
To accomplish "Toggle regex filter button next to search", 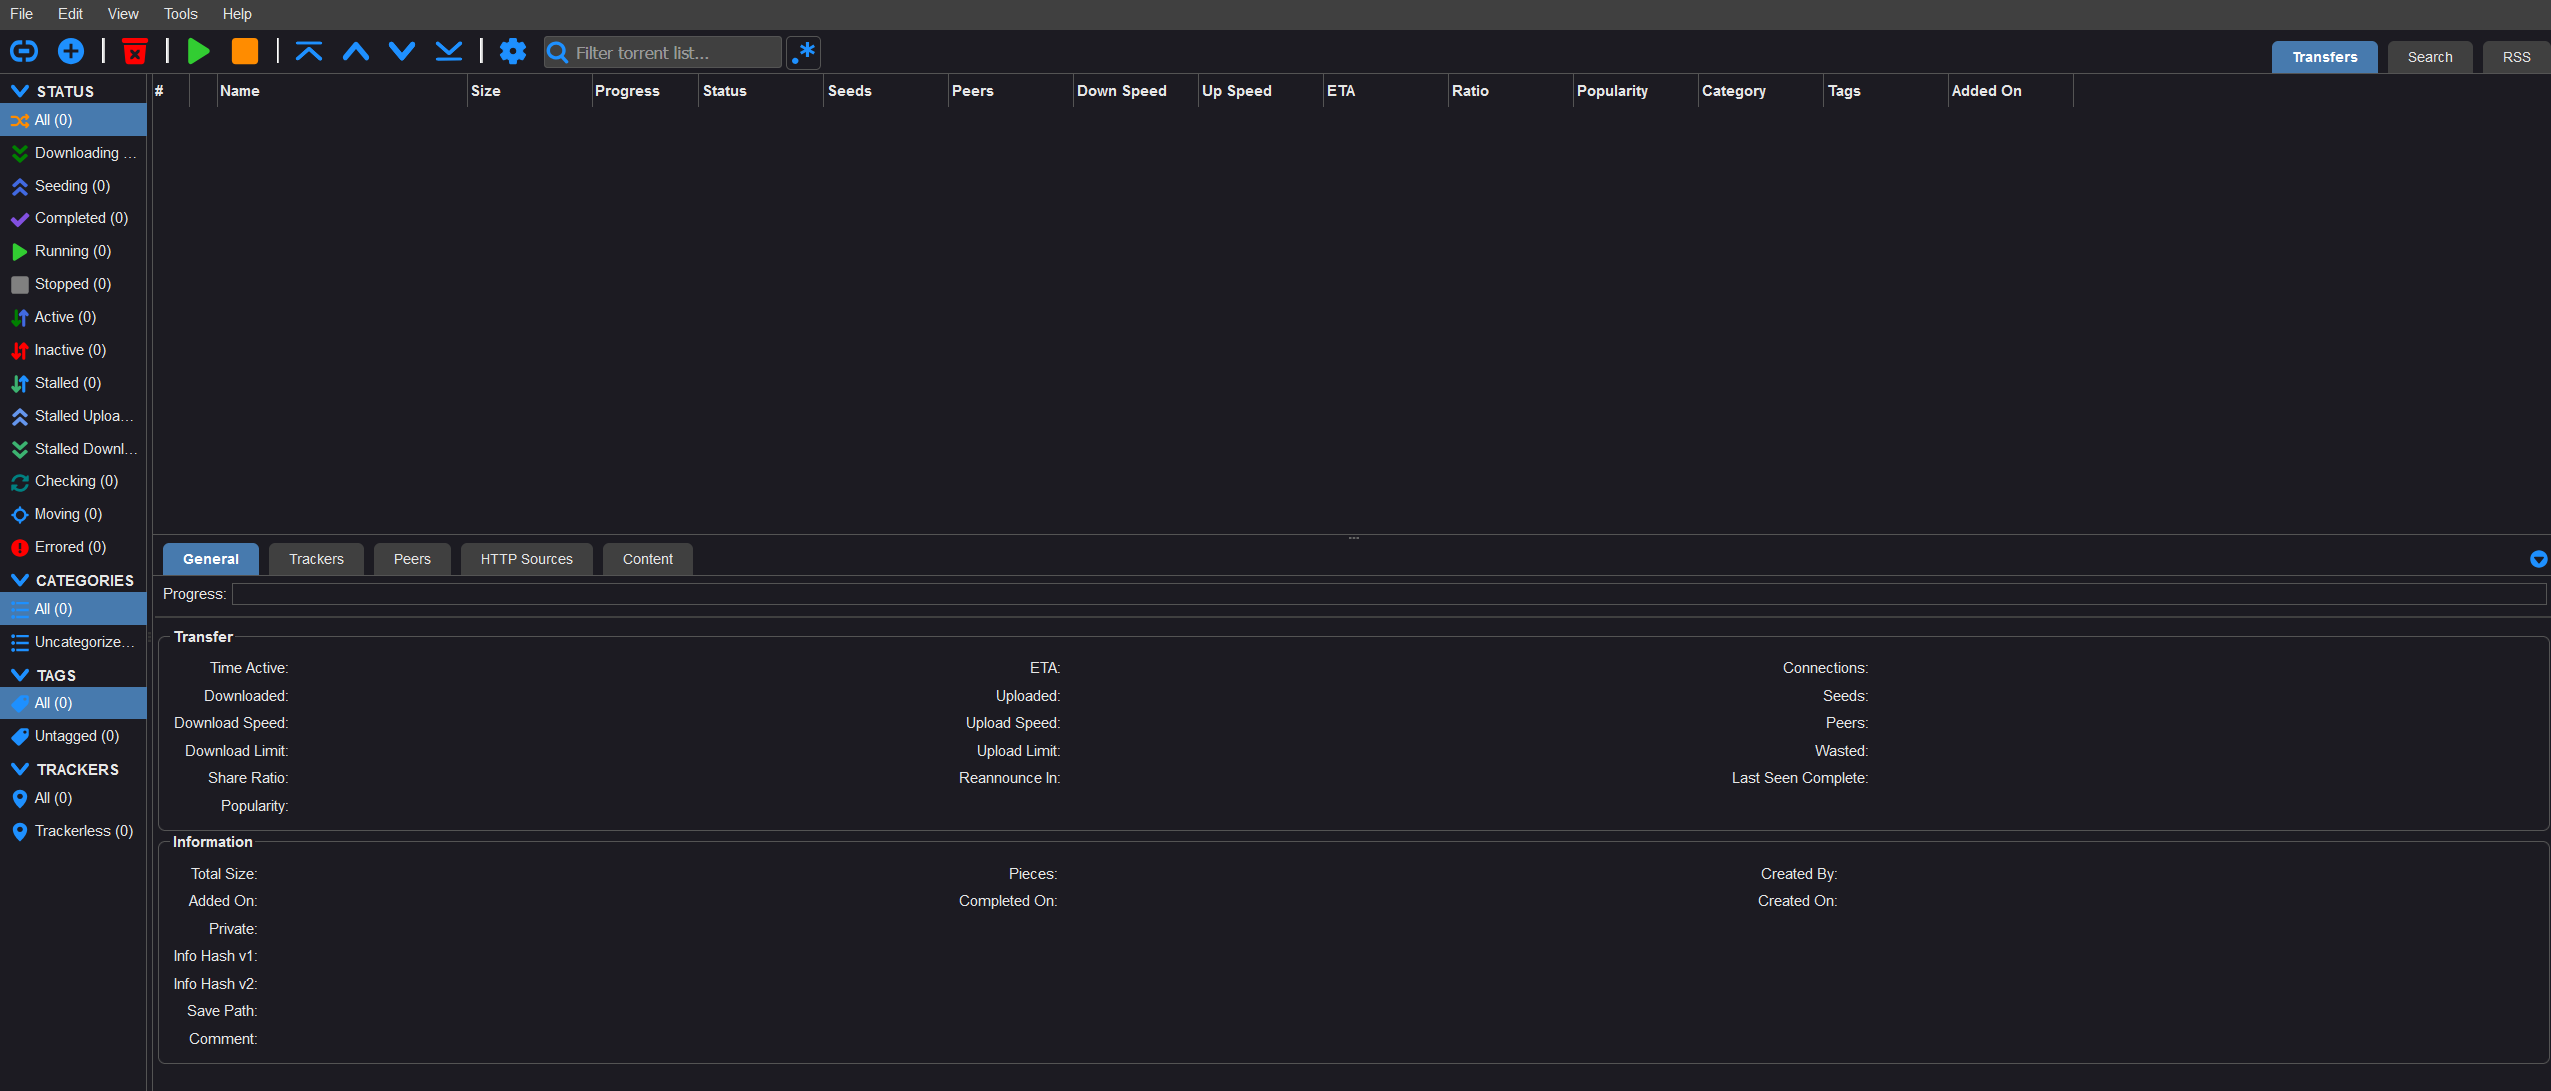I will tap(803, 52).
